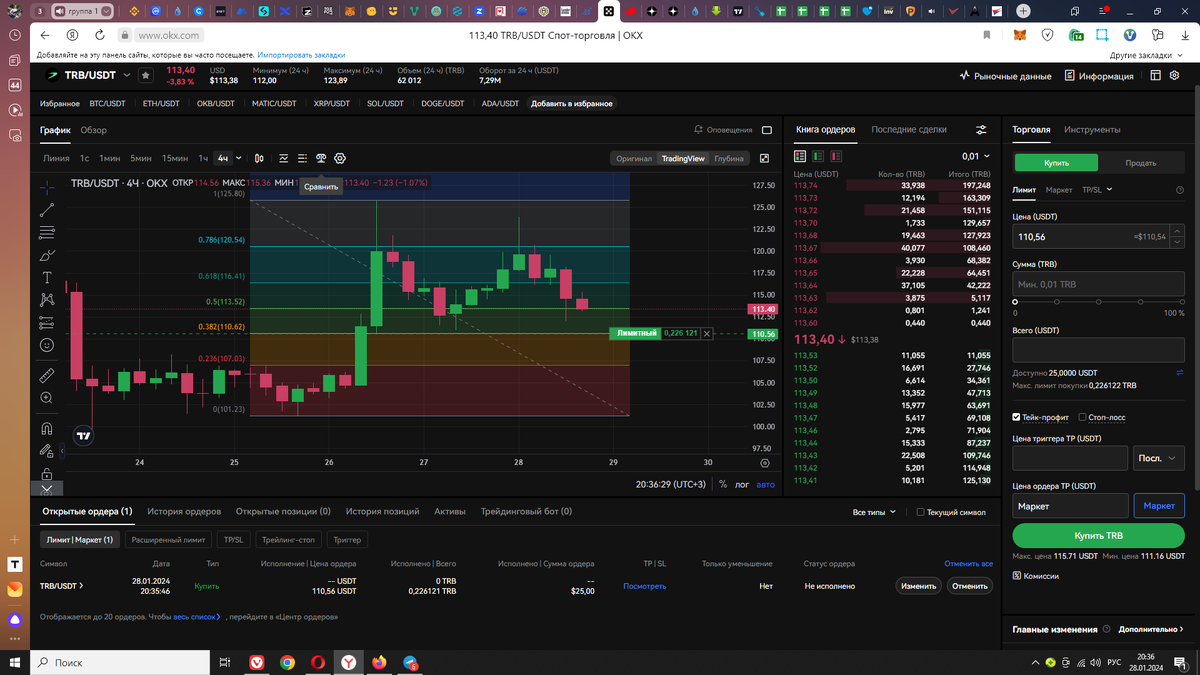Show only sell orders in order book

point(836,156)
